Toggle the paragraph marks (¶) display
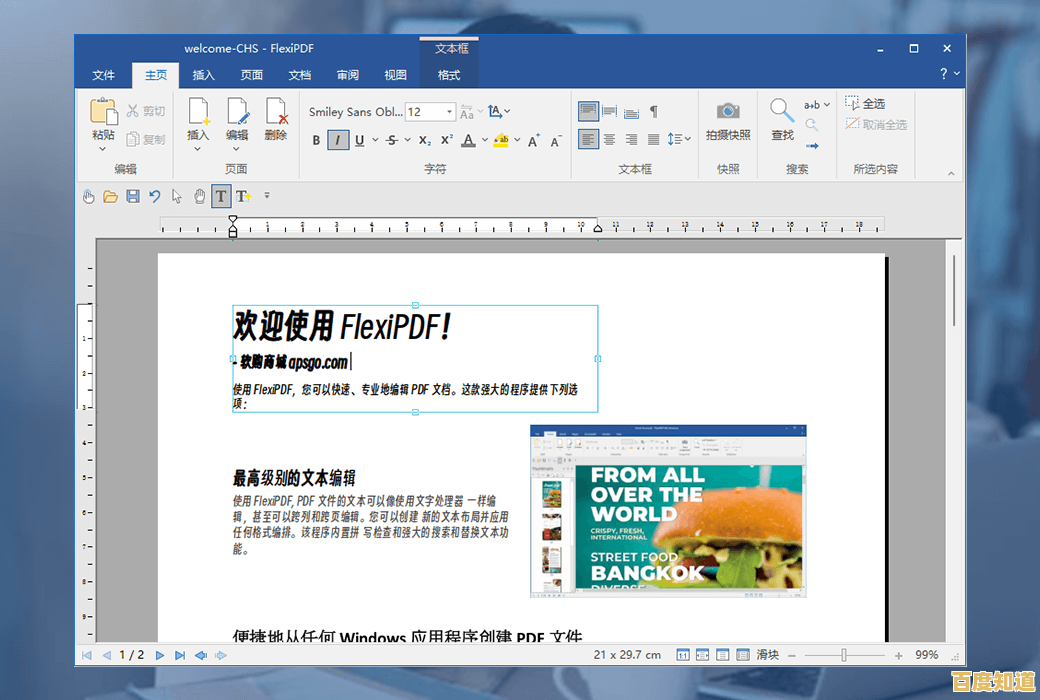This screenshot has height=700, width=1040. 655,110
